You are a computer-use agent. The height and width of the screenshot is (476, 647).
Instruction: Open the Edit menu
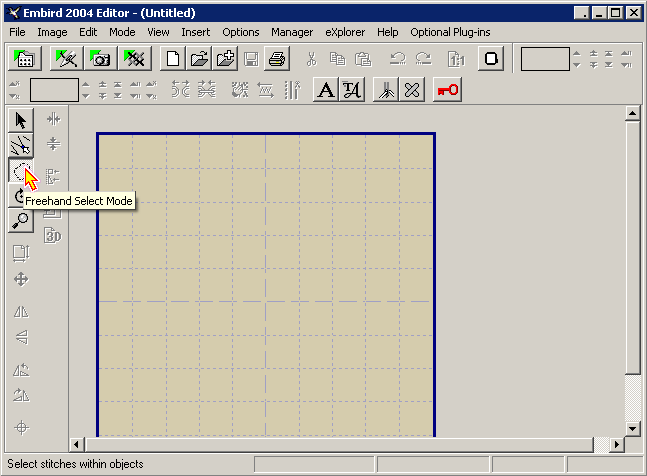88,32
